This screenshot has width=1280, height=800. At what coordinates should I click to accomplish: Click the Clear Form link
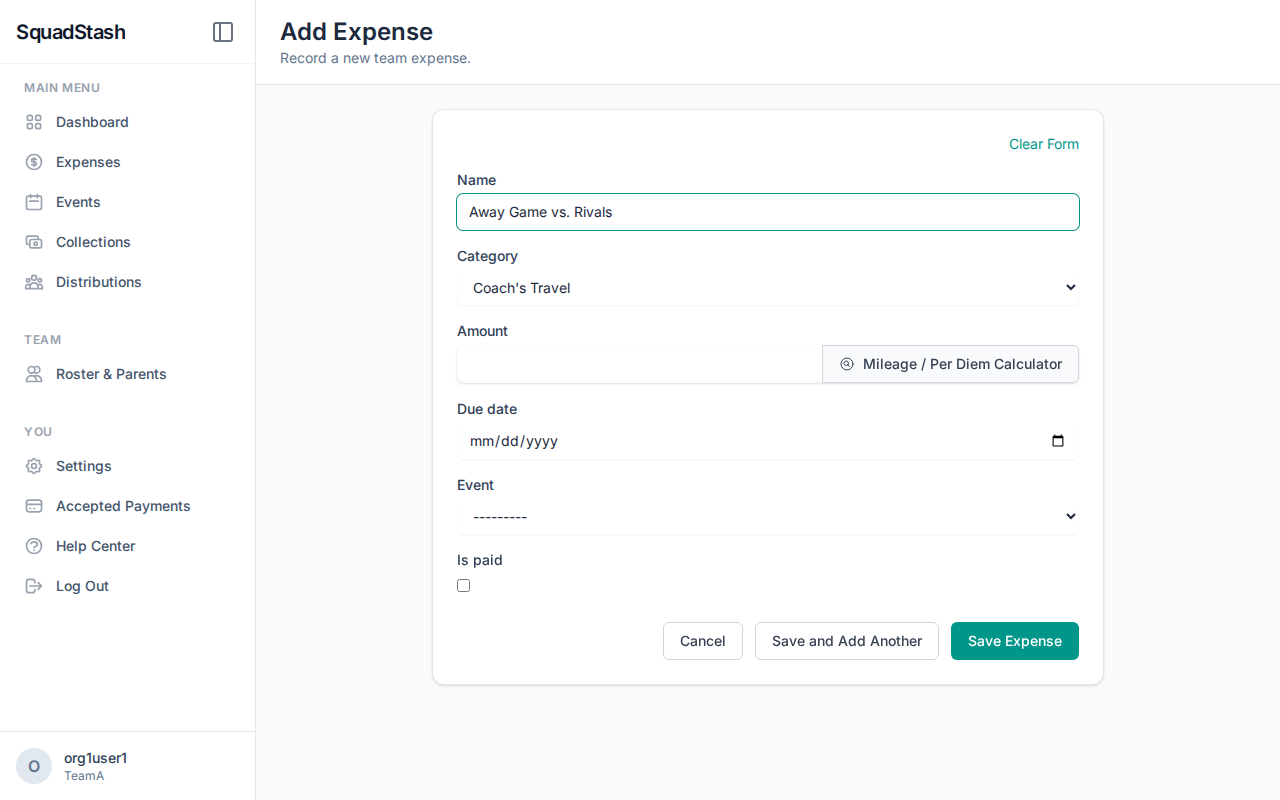1043,144
